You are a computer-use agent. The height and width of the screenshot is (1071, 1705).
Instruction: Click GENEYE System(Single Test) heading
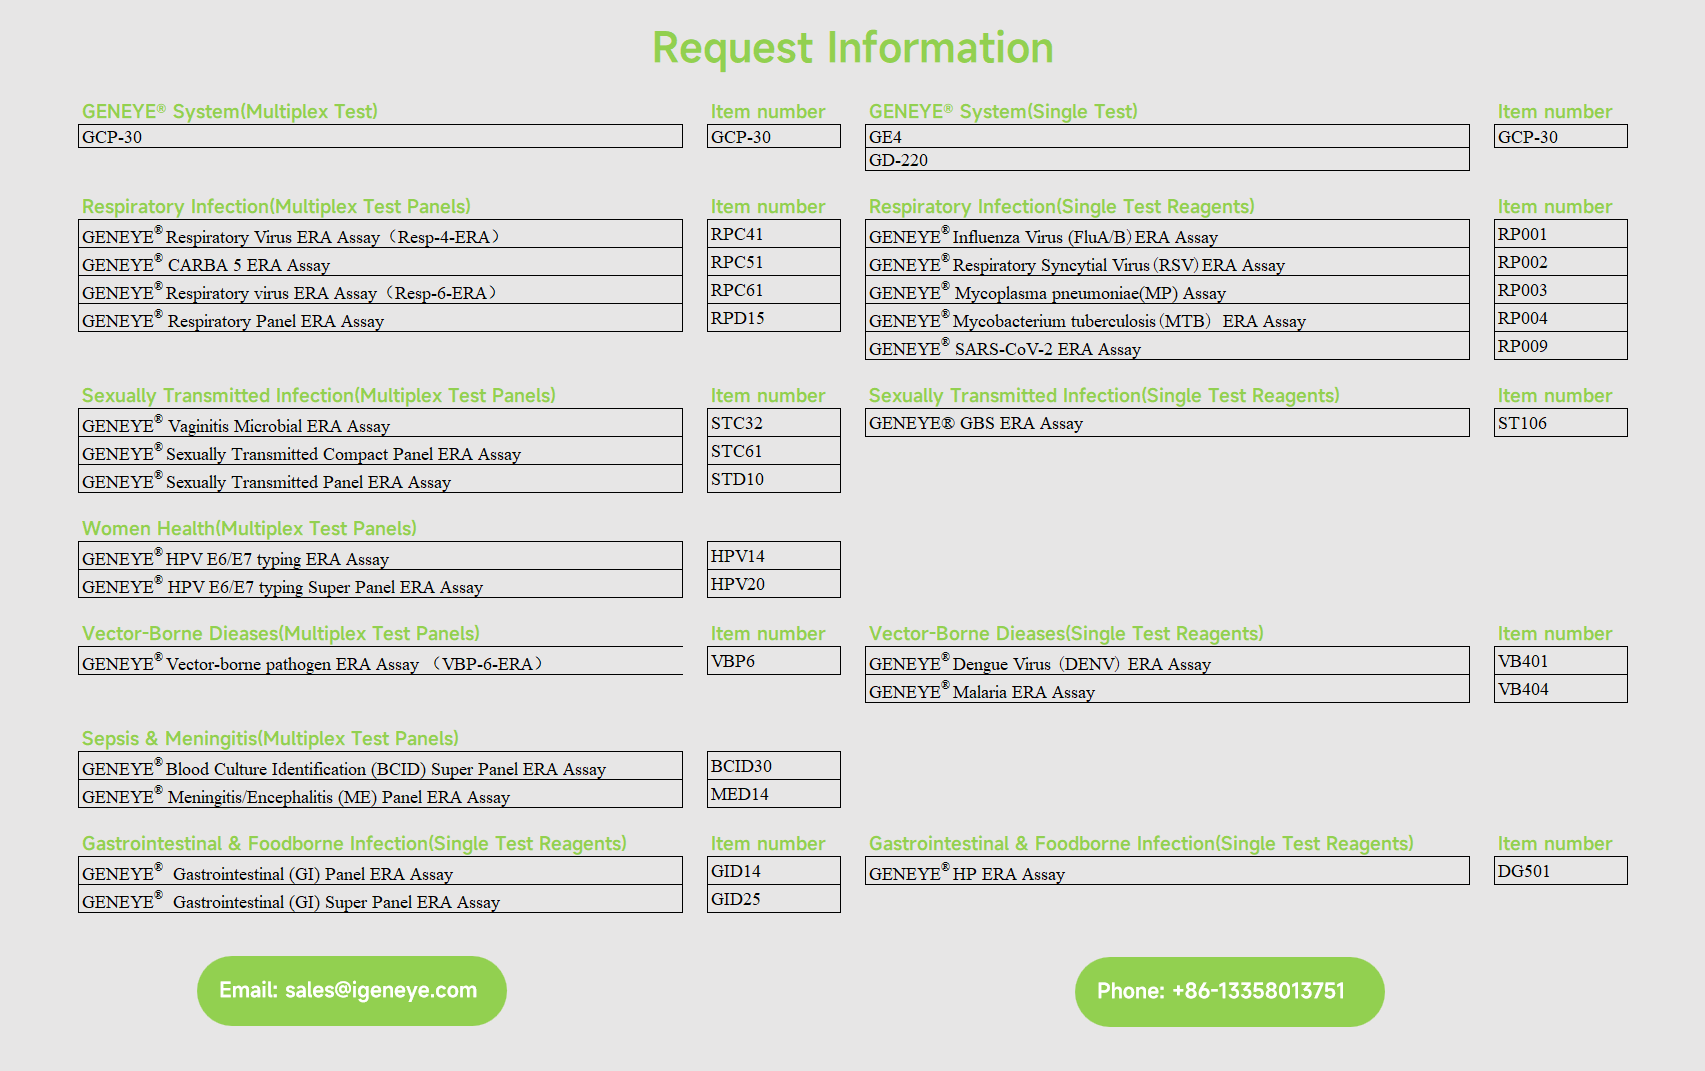[1003, 112]
